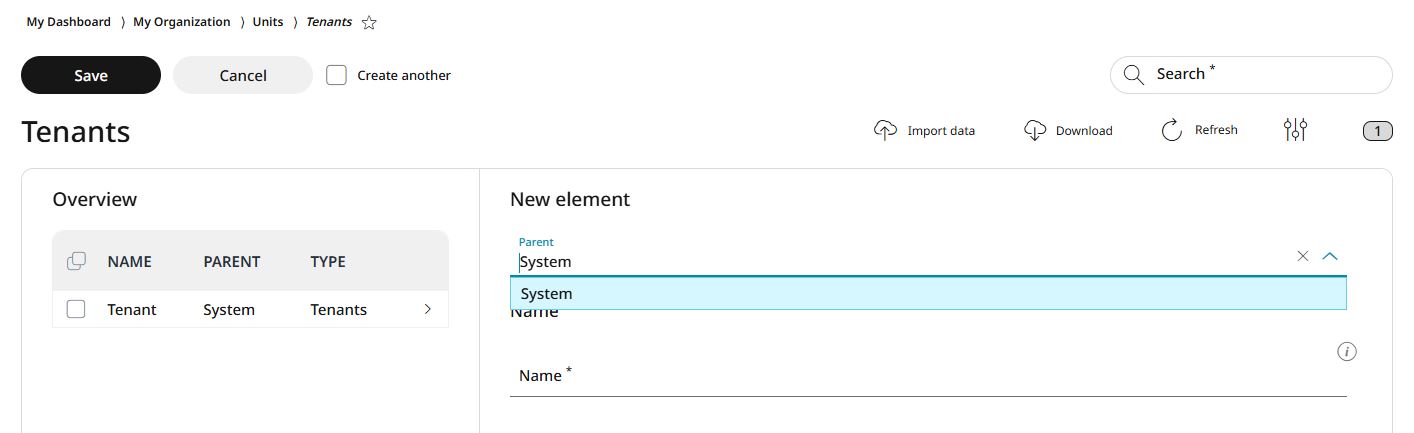Collapse the Parent dropdown with up chevron
Viewport: 1414px width, 433px height.
(x=1329, y=256)
